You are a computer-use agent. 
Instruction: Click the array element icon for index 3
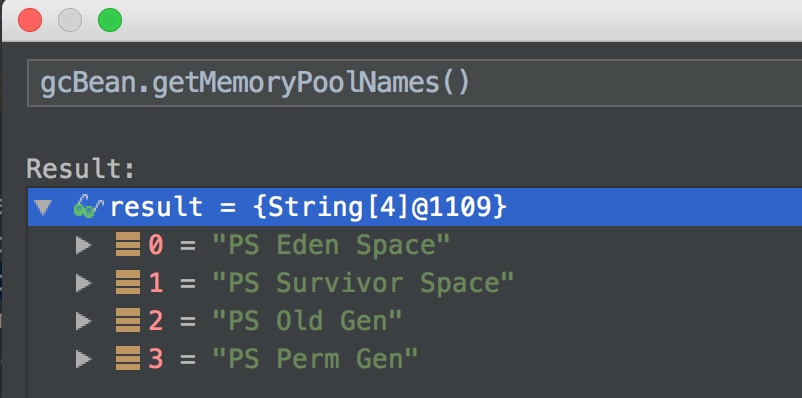coord(128,358)
